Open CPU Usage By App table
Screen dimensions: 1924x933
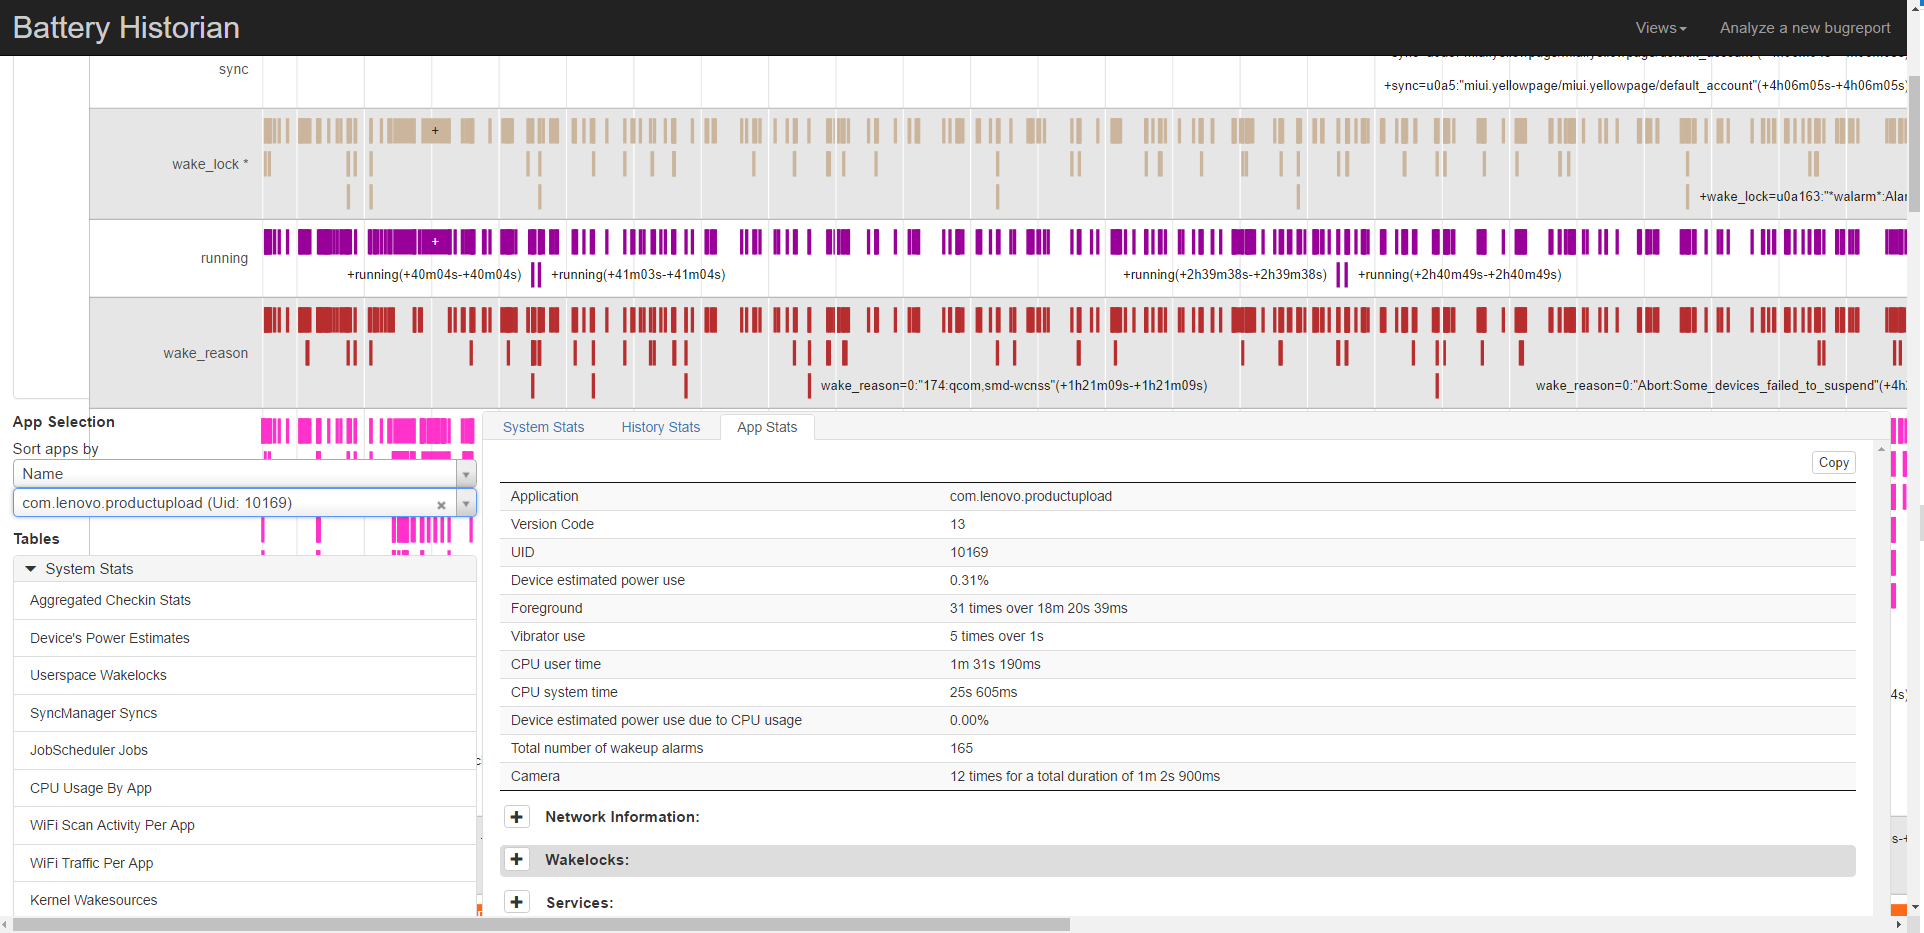[x=244, y=788]
